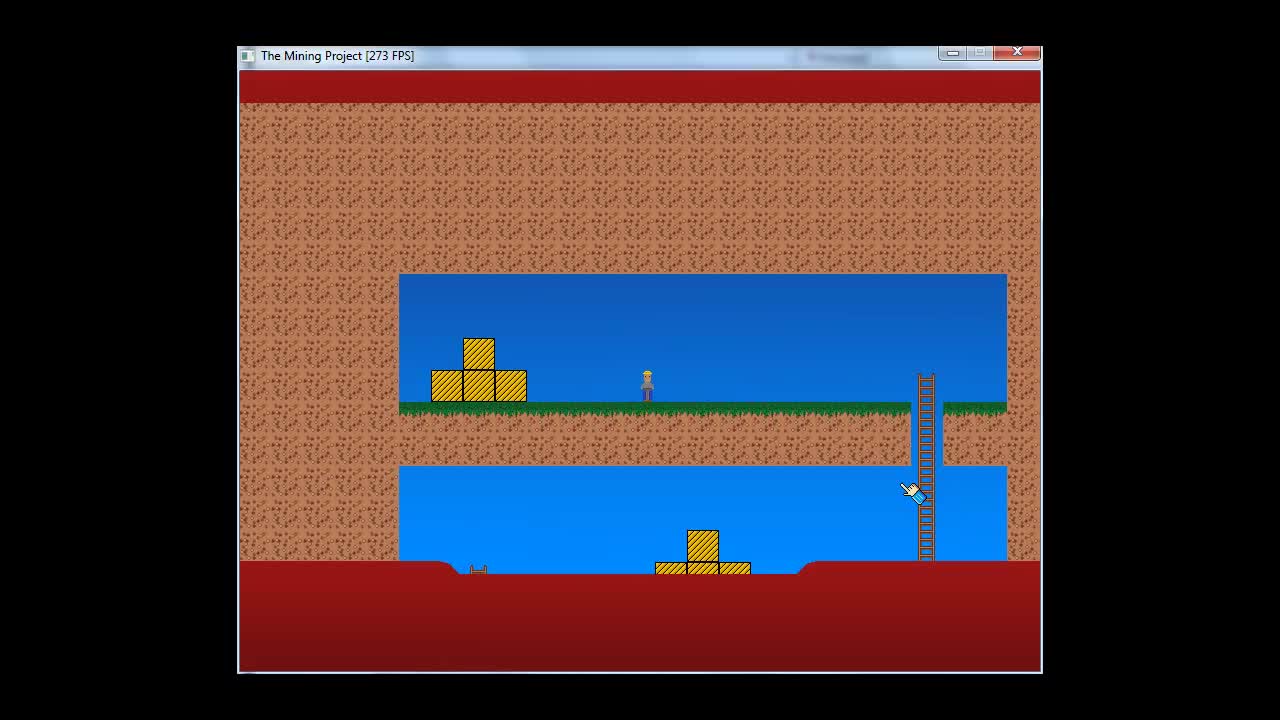This screenshot has width=1280, height=720.
Task: Click the blue sky above the miner
Action: pyautogui.click(x=647, y=320)
